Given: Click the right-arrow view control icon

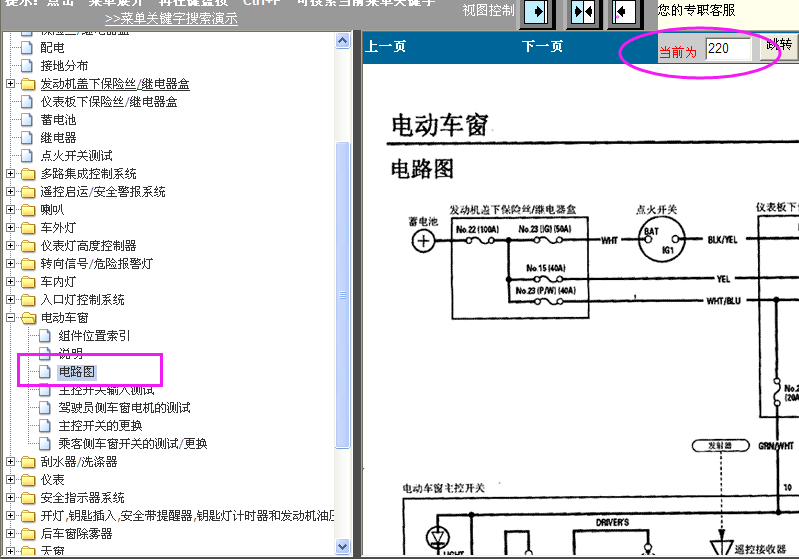Looking at the screenshot, I should (536, 12).
